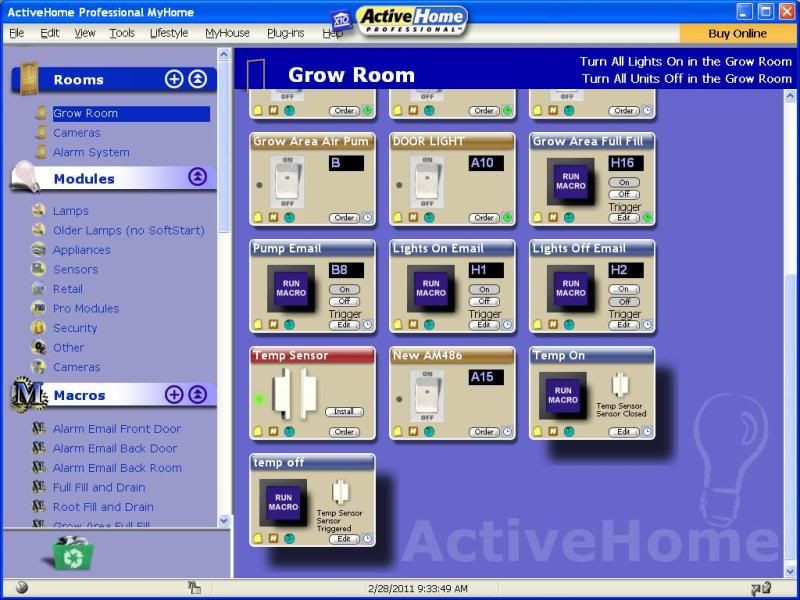Toggle the New AM486 switch

427,396
